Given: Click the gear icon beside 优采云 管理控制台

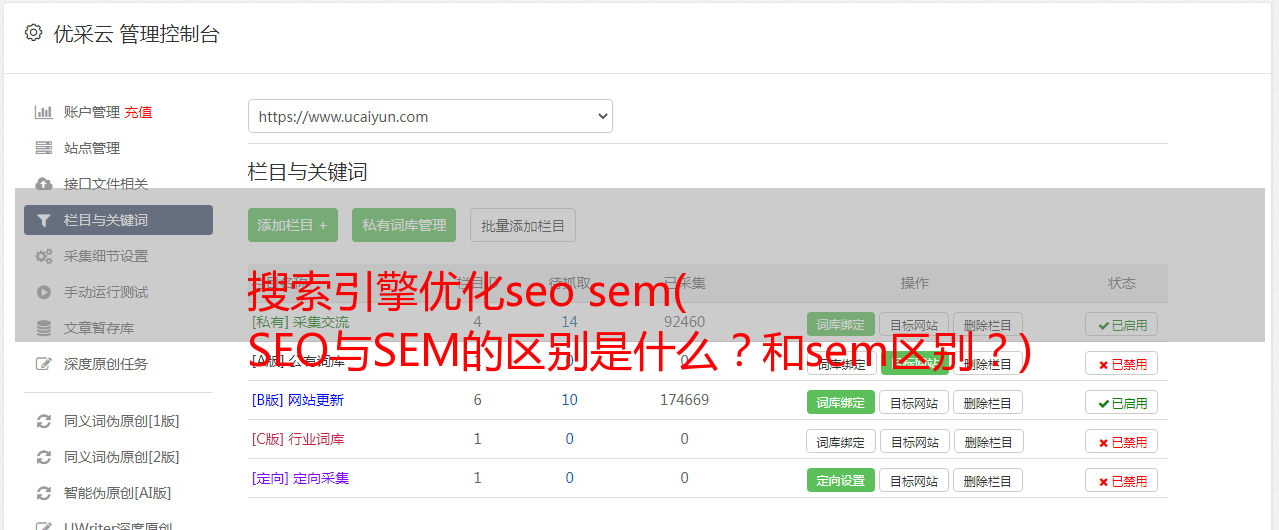Looking at the screenshot, I should point(33,33).
